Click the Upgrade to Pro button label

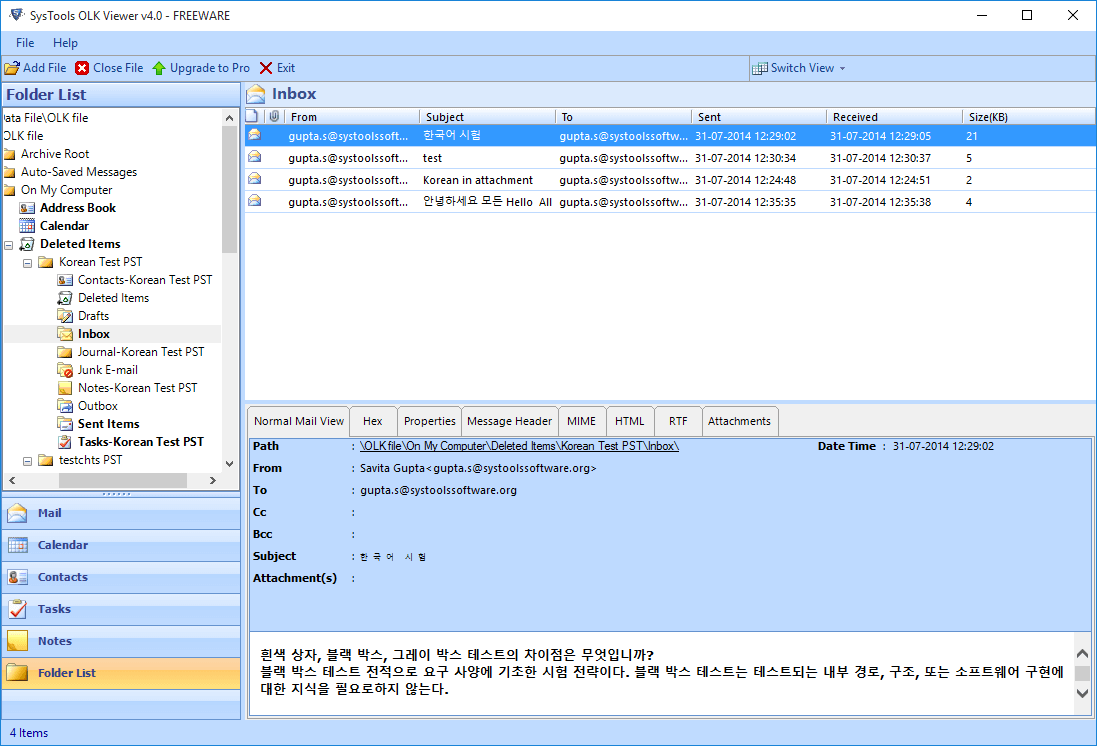click(210, 68)
